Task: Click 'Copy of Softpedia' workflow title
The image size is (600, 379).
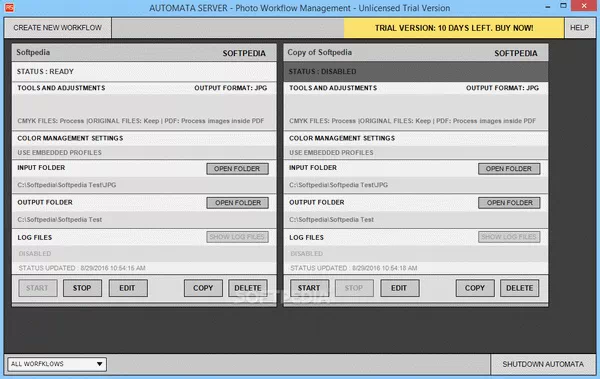Action: point(320,52)
